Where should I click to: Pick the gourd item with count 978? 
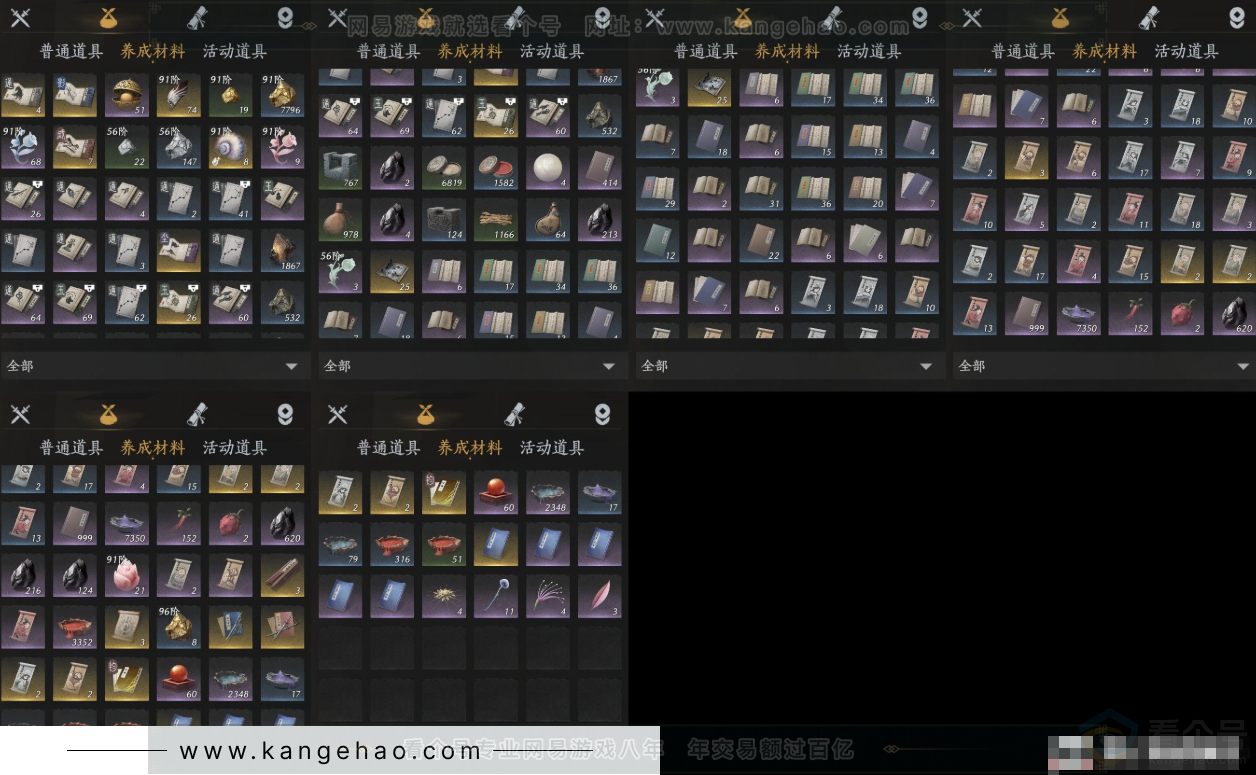340,221
